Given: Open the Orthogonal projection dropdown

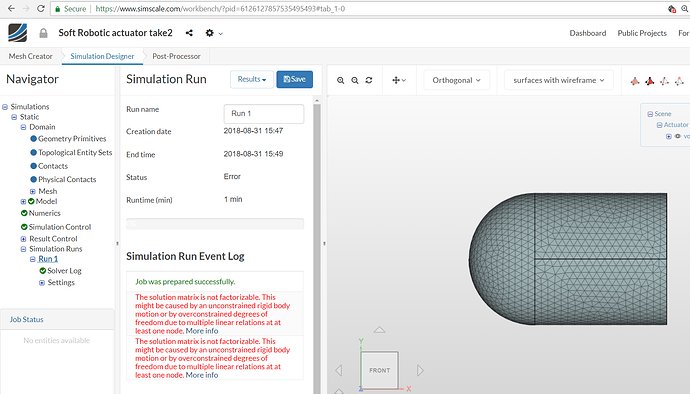Looking at the screenshot, I should click(x=456, y=80).
